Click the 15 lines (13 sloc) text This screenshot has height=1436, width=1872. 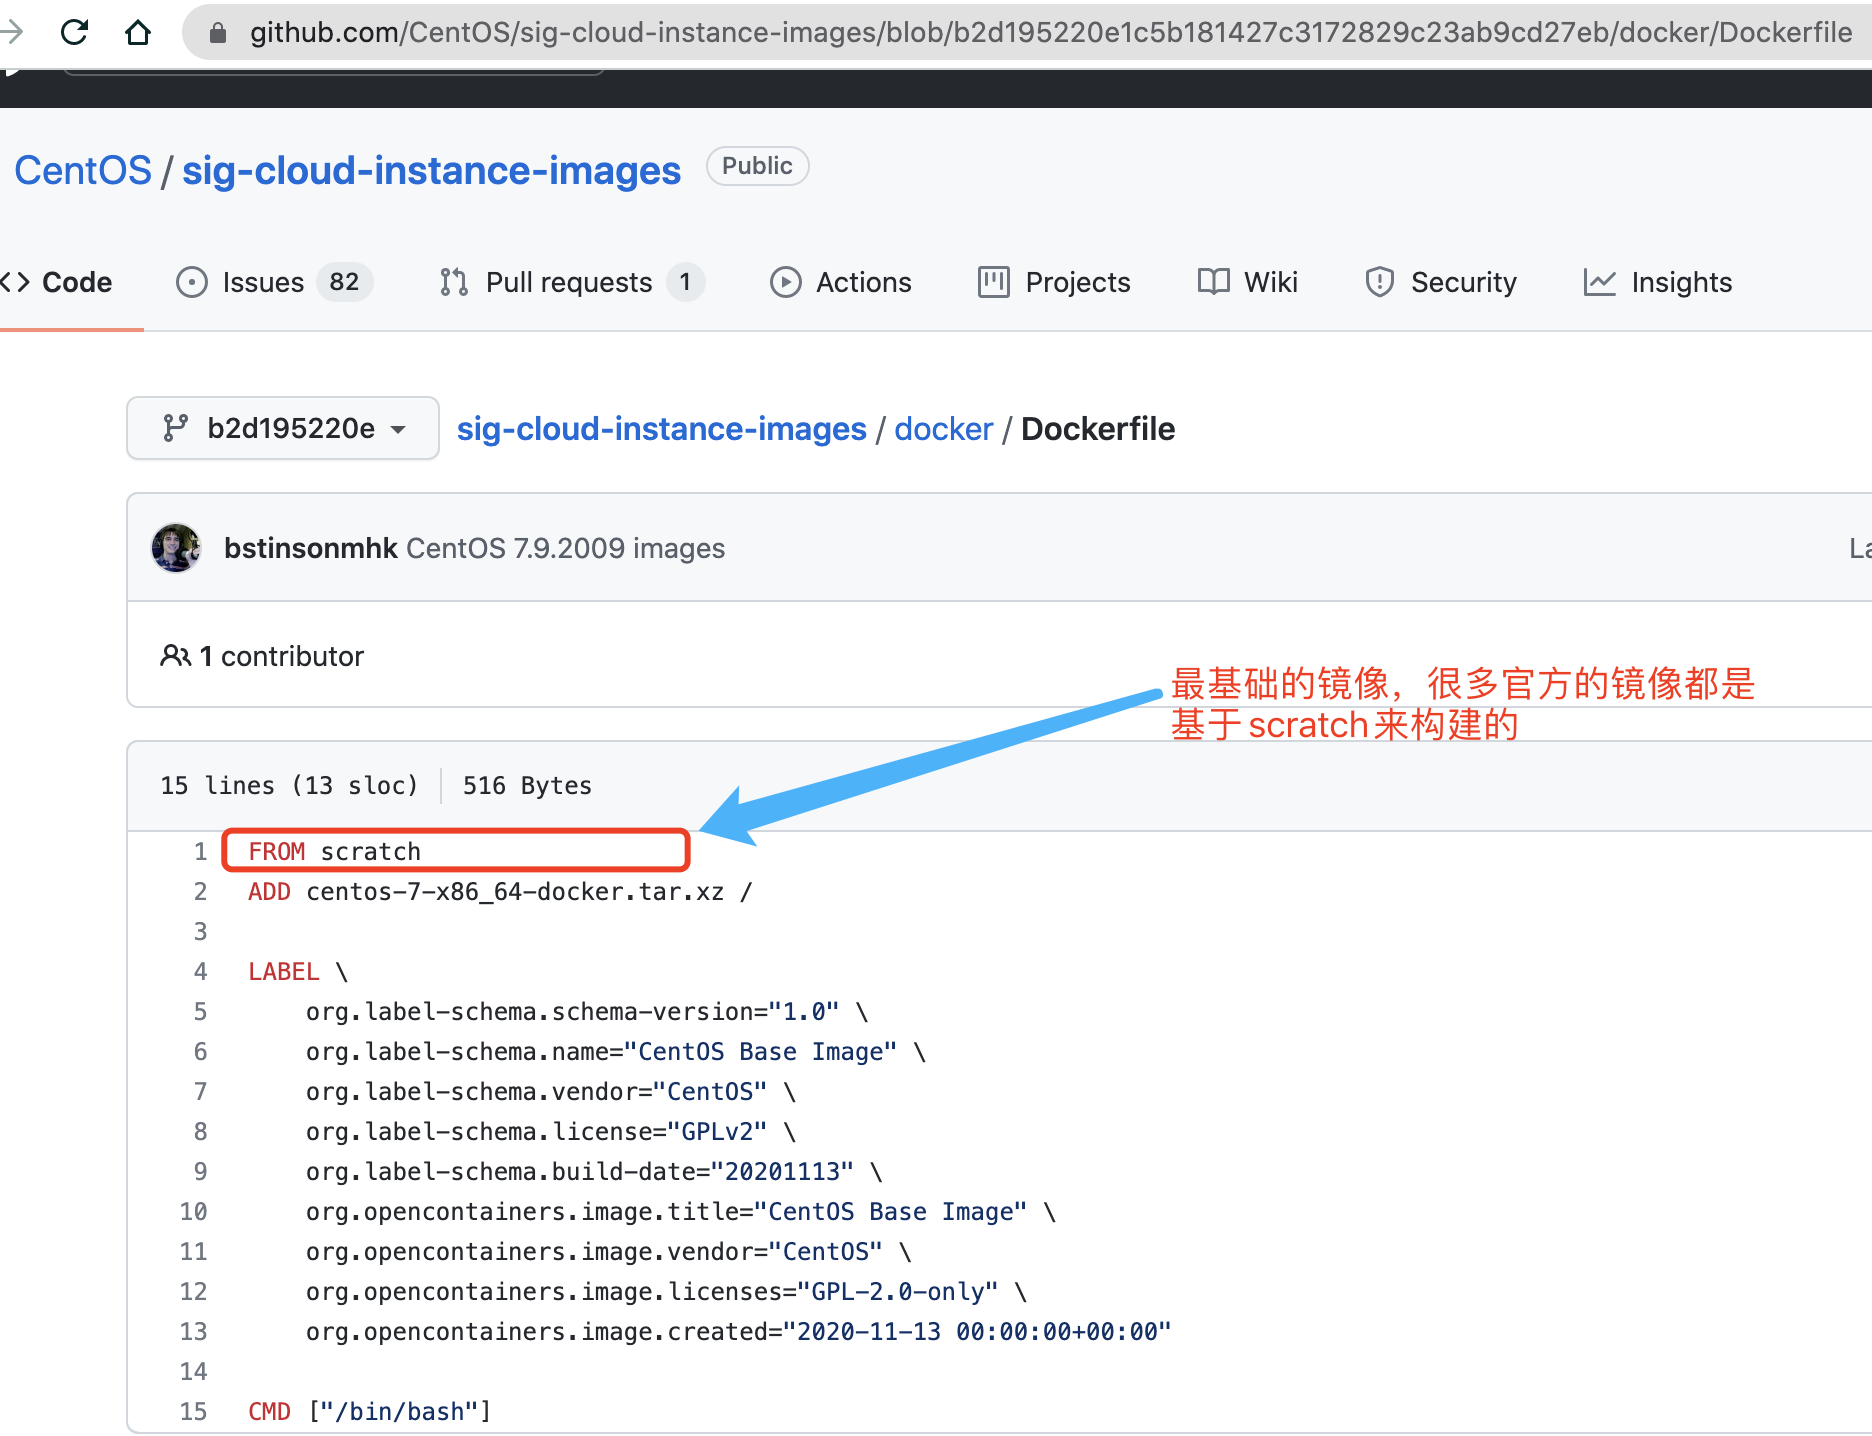pos(289,785)
